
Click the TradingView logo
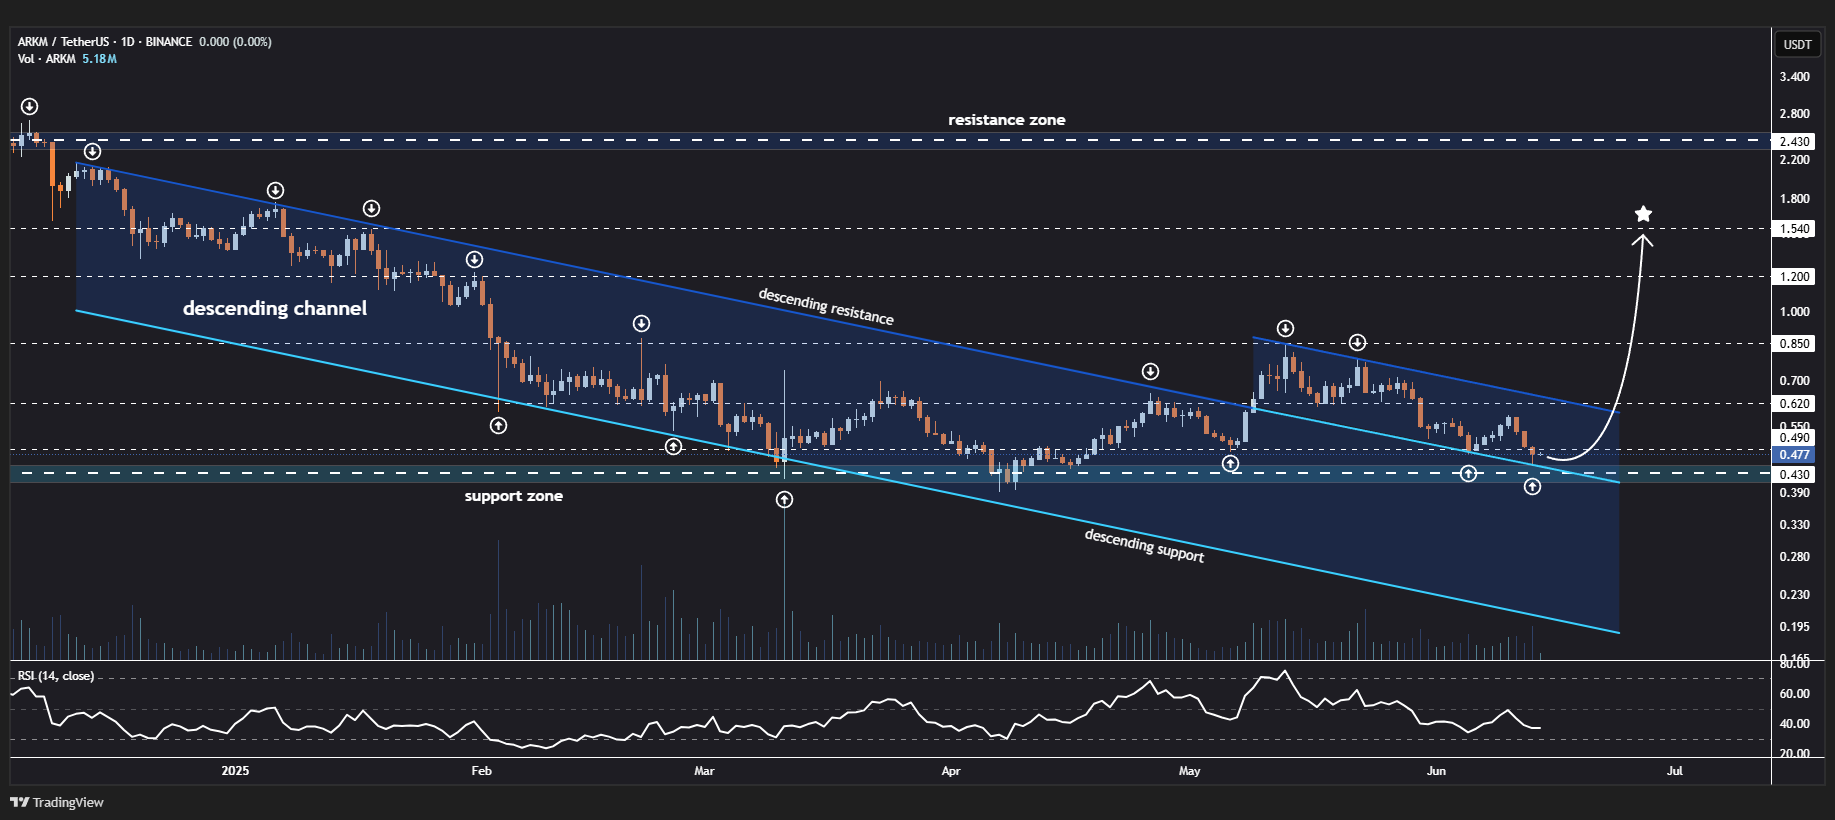57,802
